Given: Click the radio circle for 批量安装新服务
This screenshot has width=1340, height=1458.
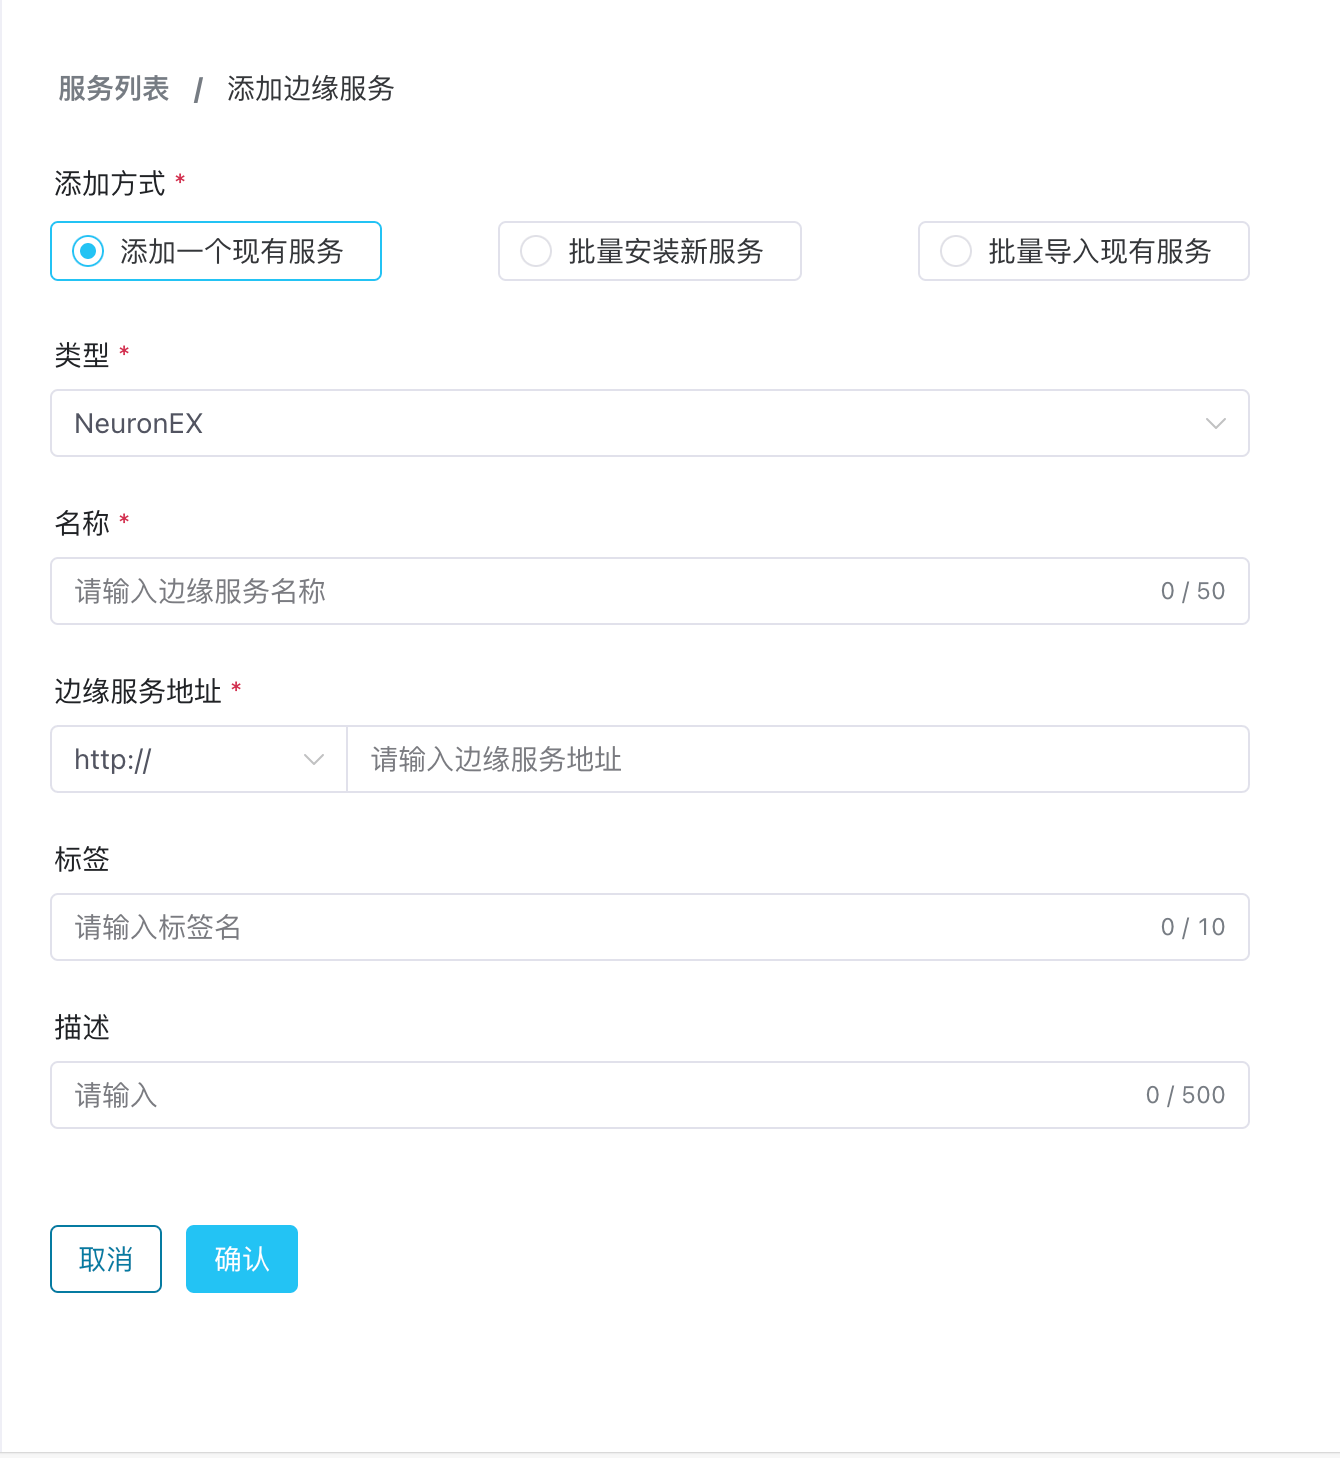Looking at the screenshot, I should [536, 251].
